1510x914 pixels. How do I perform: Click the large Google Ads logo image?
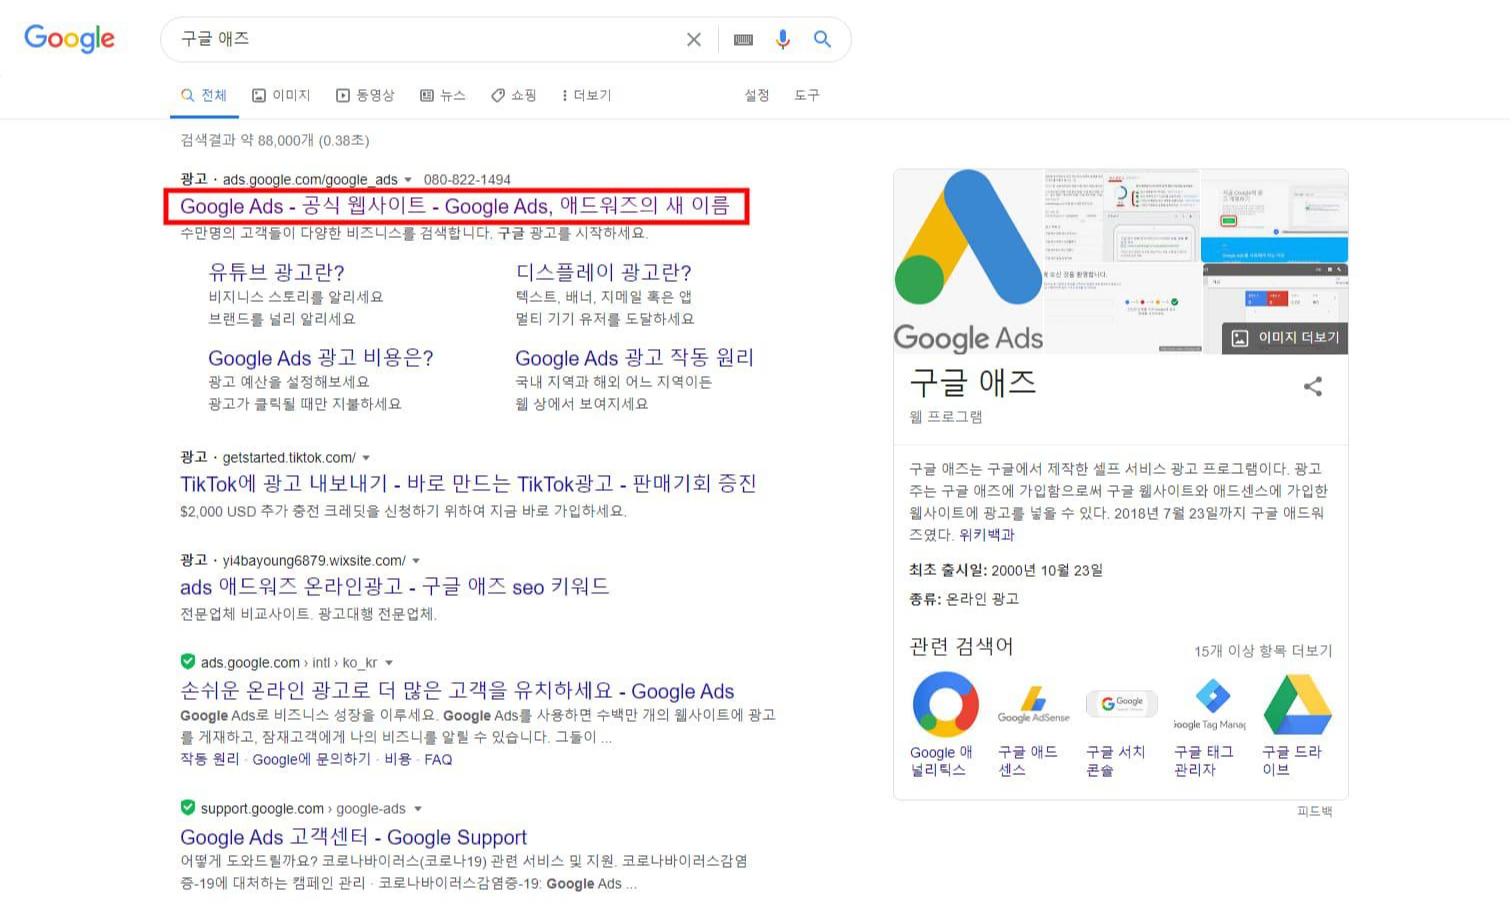(968, 261)
